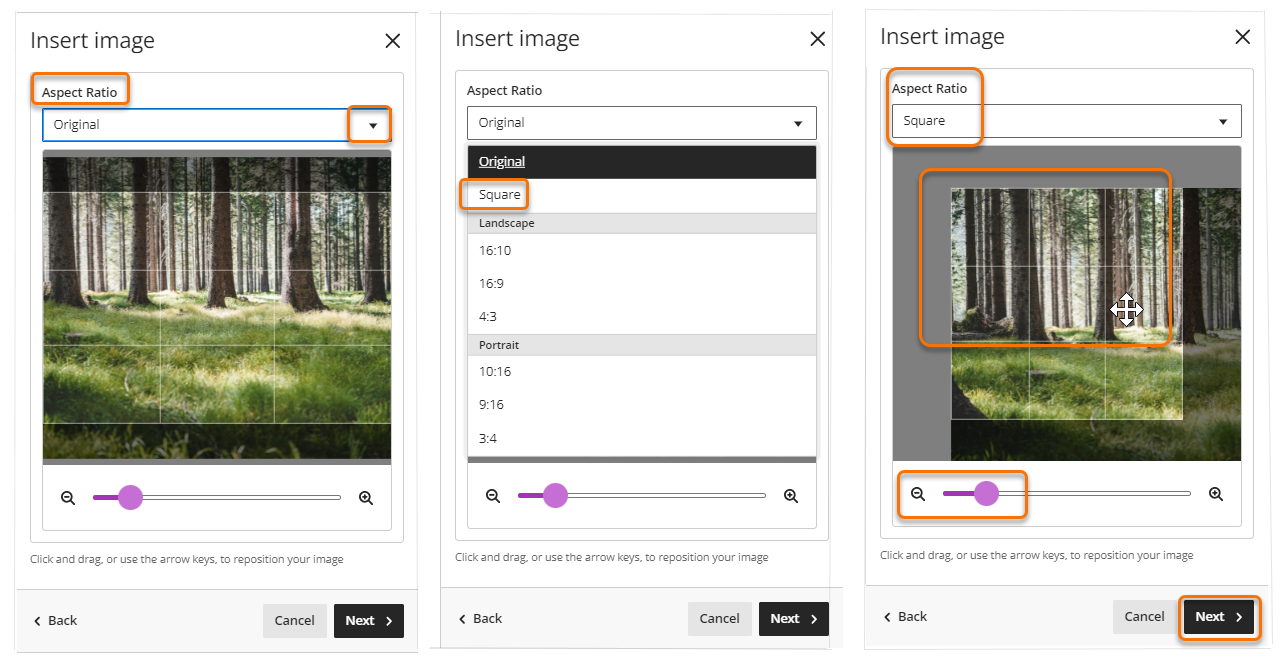Click the move crosshair cursor on the cropped image
The image size is (1282, 656).
coord(1126,311)
